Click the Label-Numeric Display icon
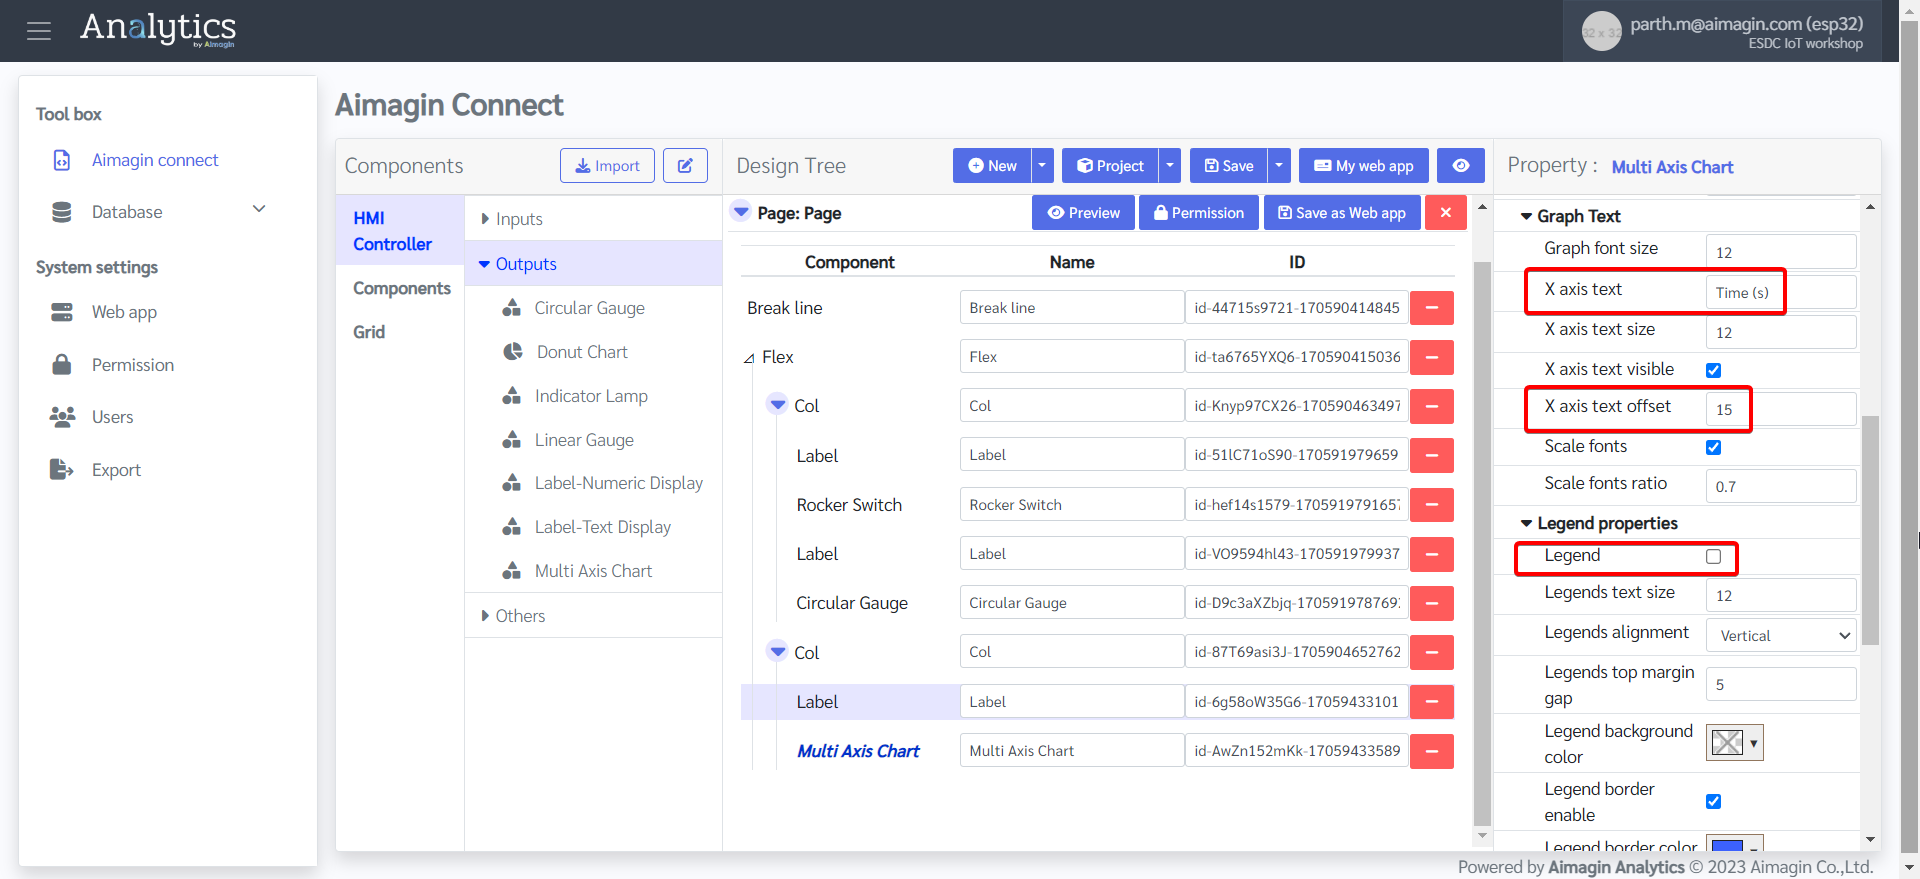 click(x=512, y=483)
